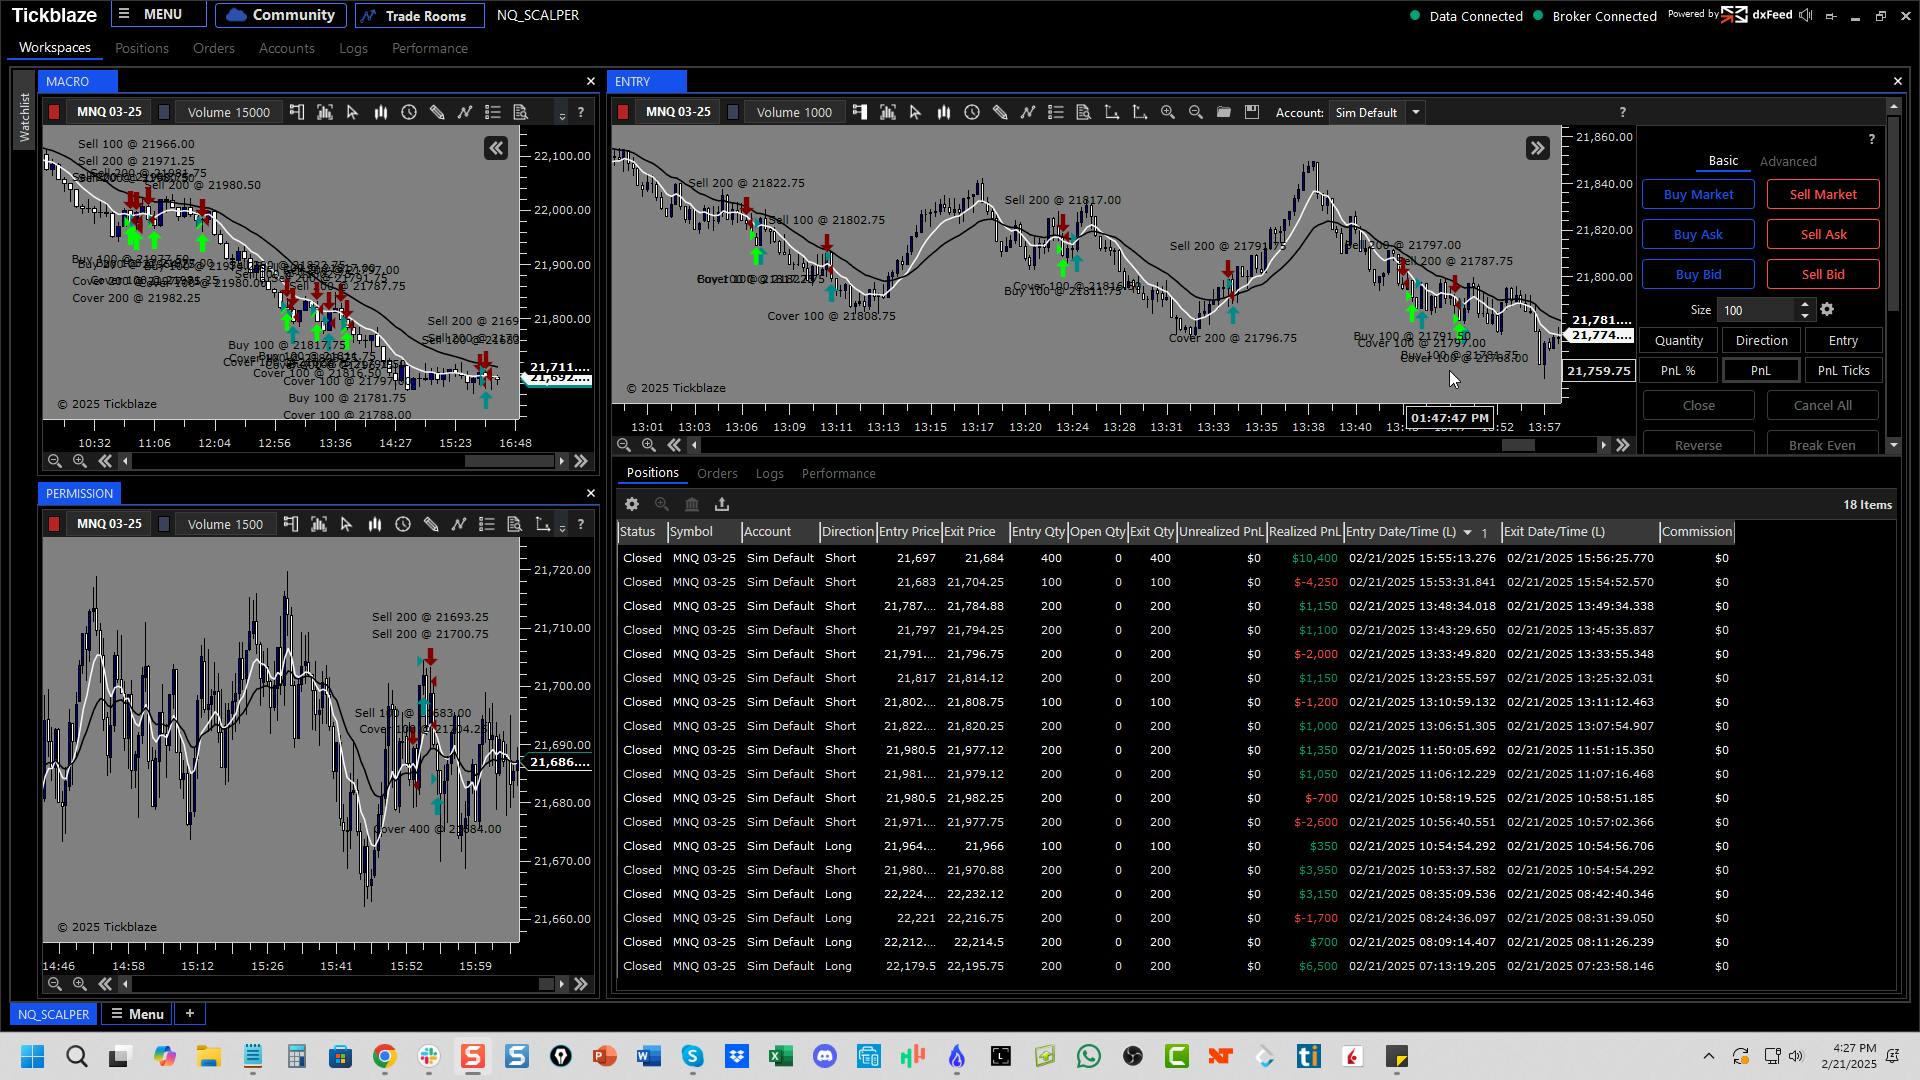Expand the PERMISSION toolbar overflow chevron
Viewport: 1920px width, 1080px height.
(x=562, y=527)
